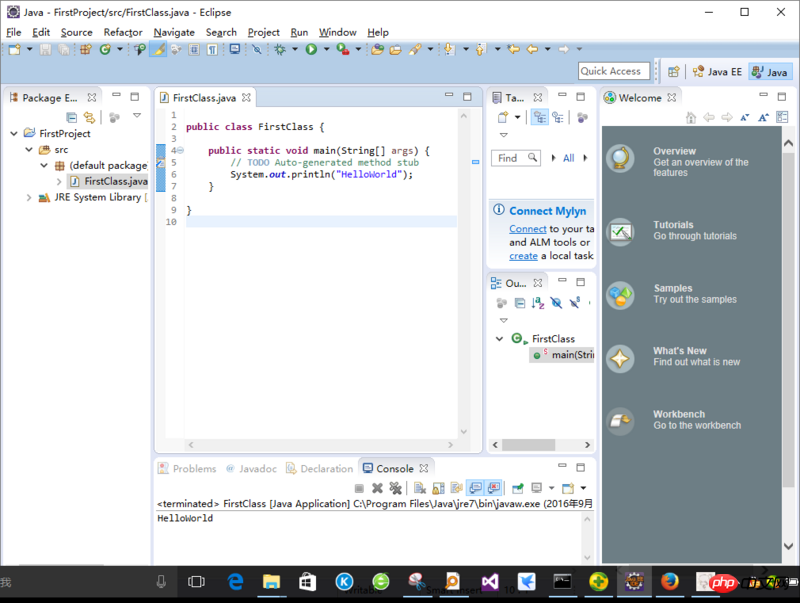
Task: Click the green Run button in toolbar
Action: (311, 49)
